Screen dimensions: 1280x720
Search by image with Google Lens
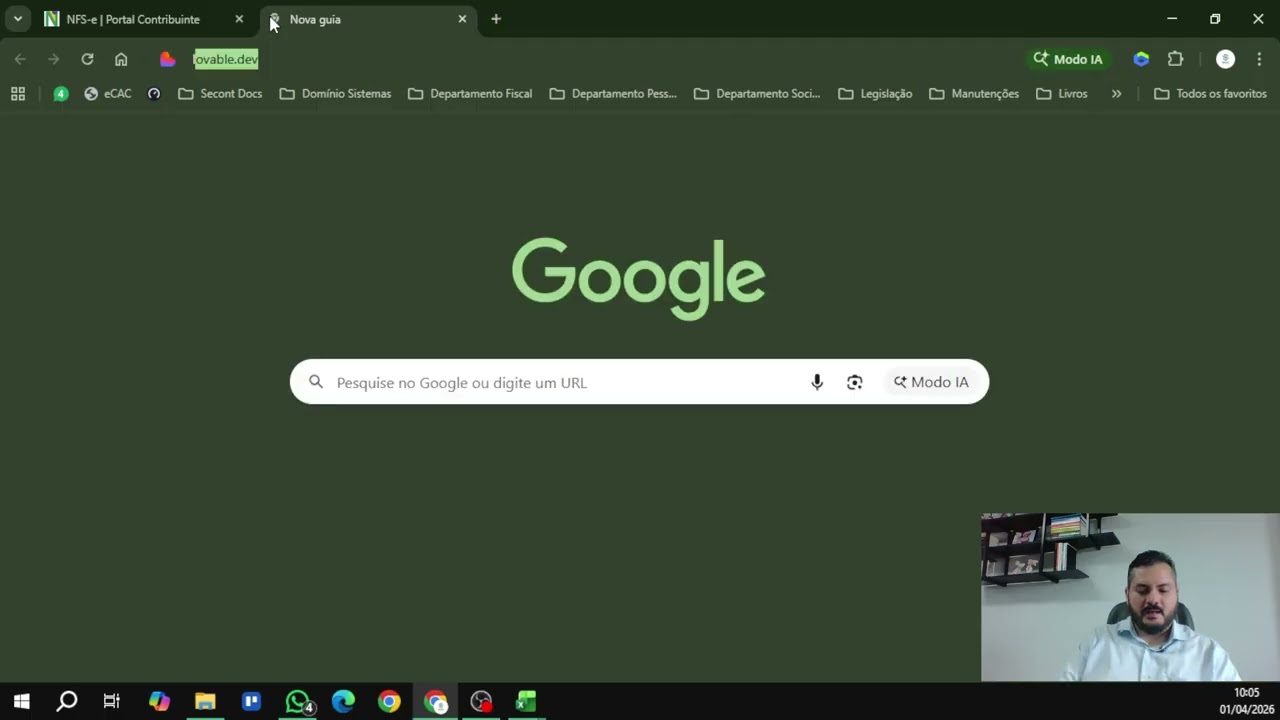(x=854, y=382)
